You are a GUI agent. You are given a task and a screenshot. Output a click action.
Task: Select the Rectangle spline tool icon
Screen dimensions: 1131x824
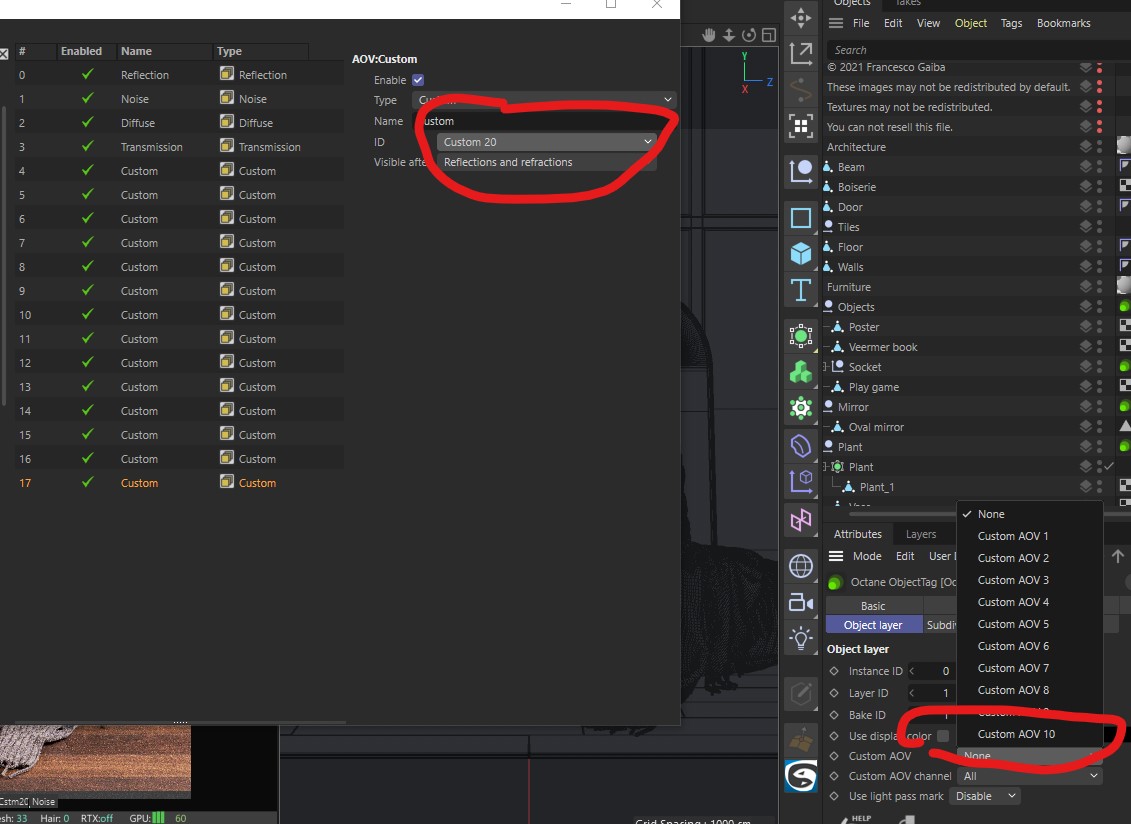(x=801, y=218)
